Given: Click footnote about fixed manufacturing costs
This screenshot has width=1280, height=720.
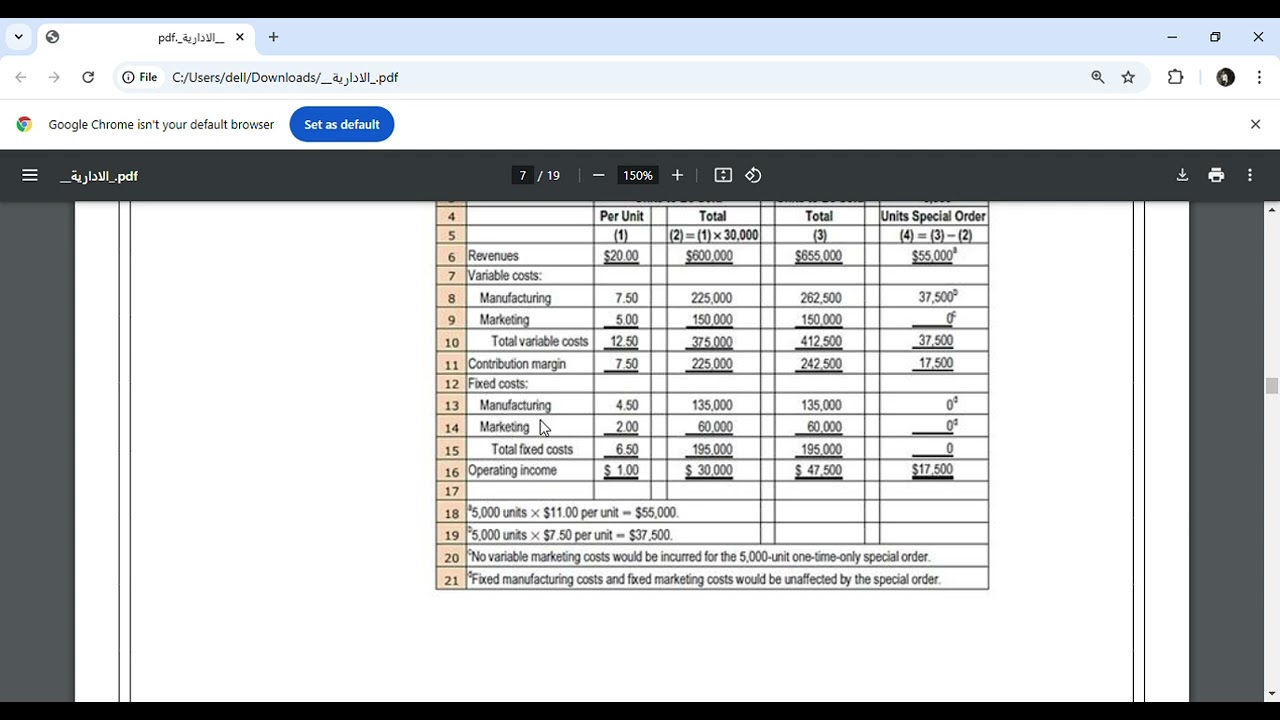Looking at the screenshot, I should (x=704, y=579).
